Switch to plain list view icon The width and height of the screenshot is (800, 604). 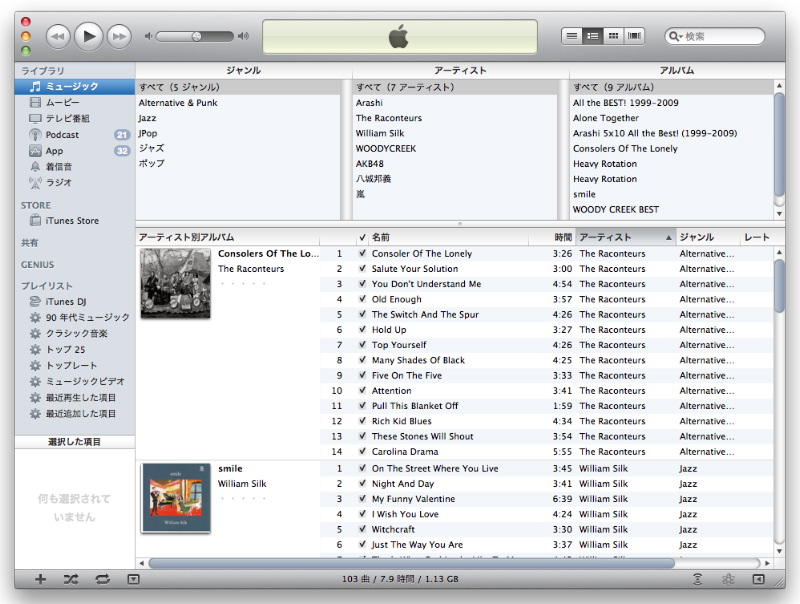(572, 36)
